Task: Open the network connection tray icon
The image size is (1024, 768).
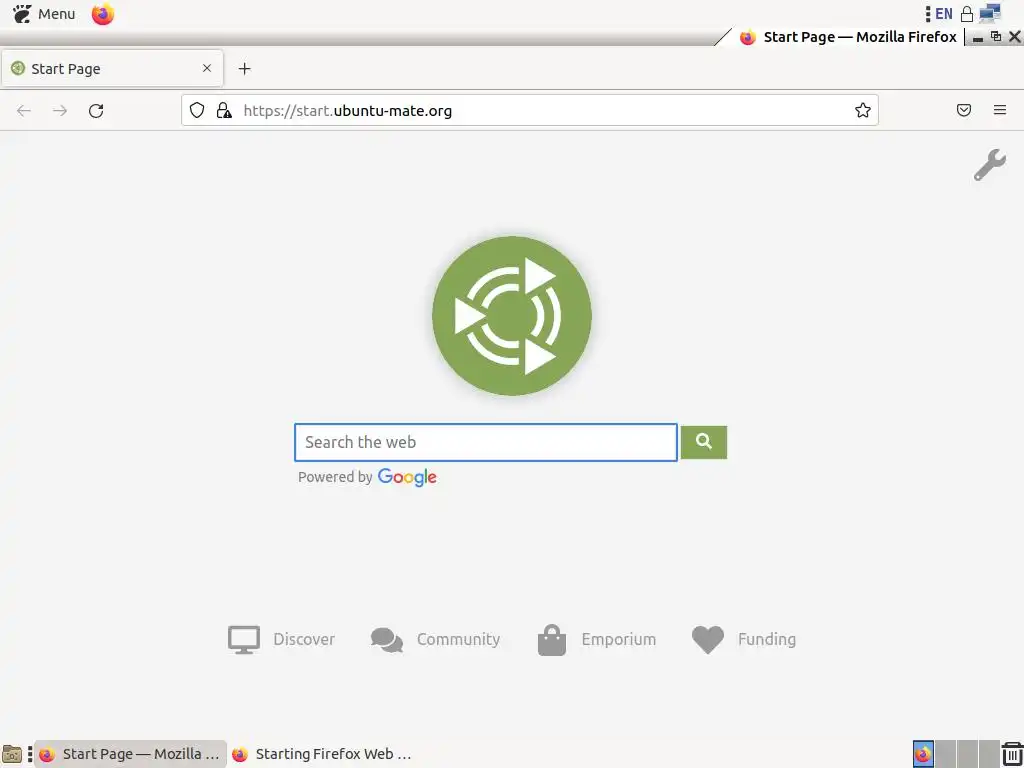Action: 990,14
